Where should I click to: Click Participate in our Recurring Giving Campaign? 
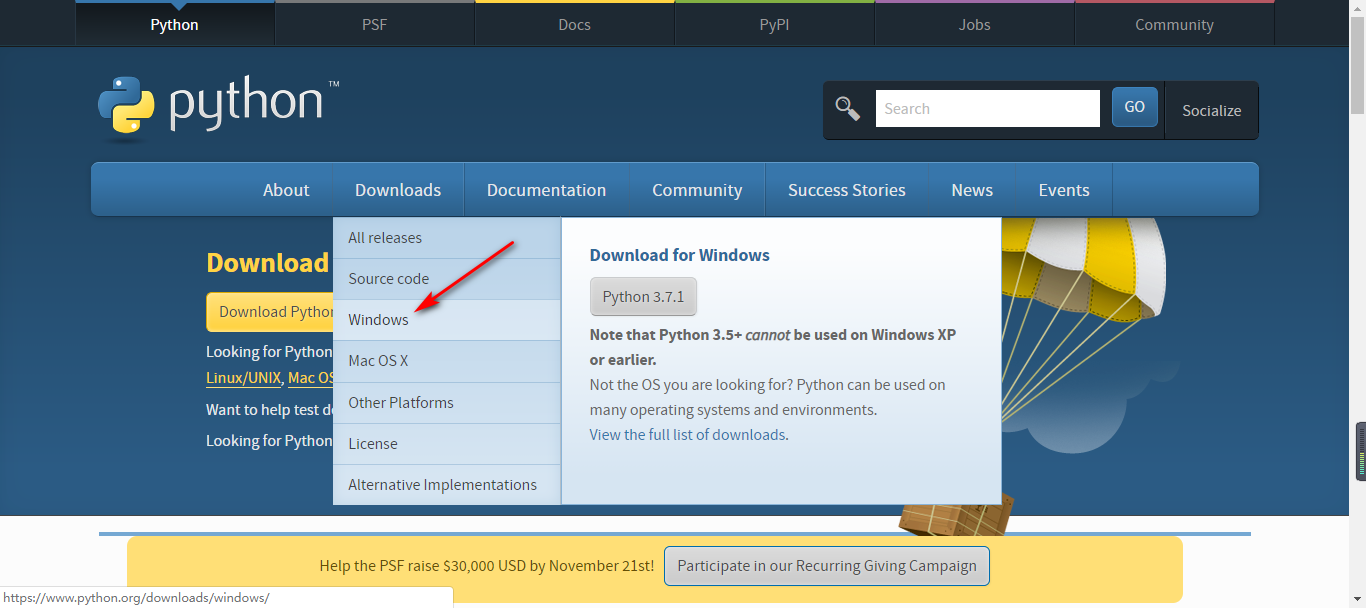[827, 566]
